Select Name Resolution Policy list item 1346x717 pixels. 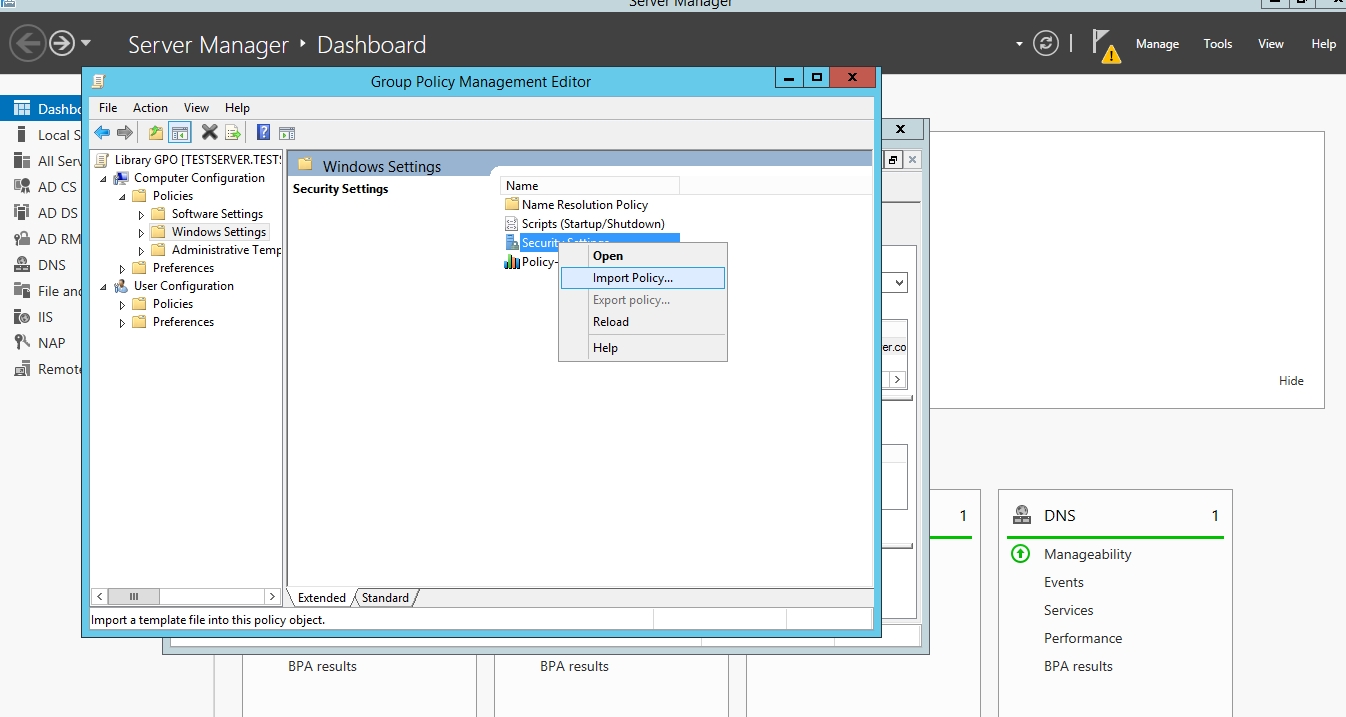pyautogui.click(x=584, y=205)
